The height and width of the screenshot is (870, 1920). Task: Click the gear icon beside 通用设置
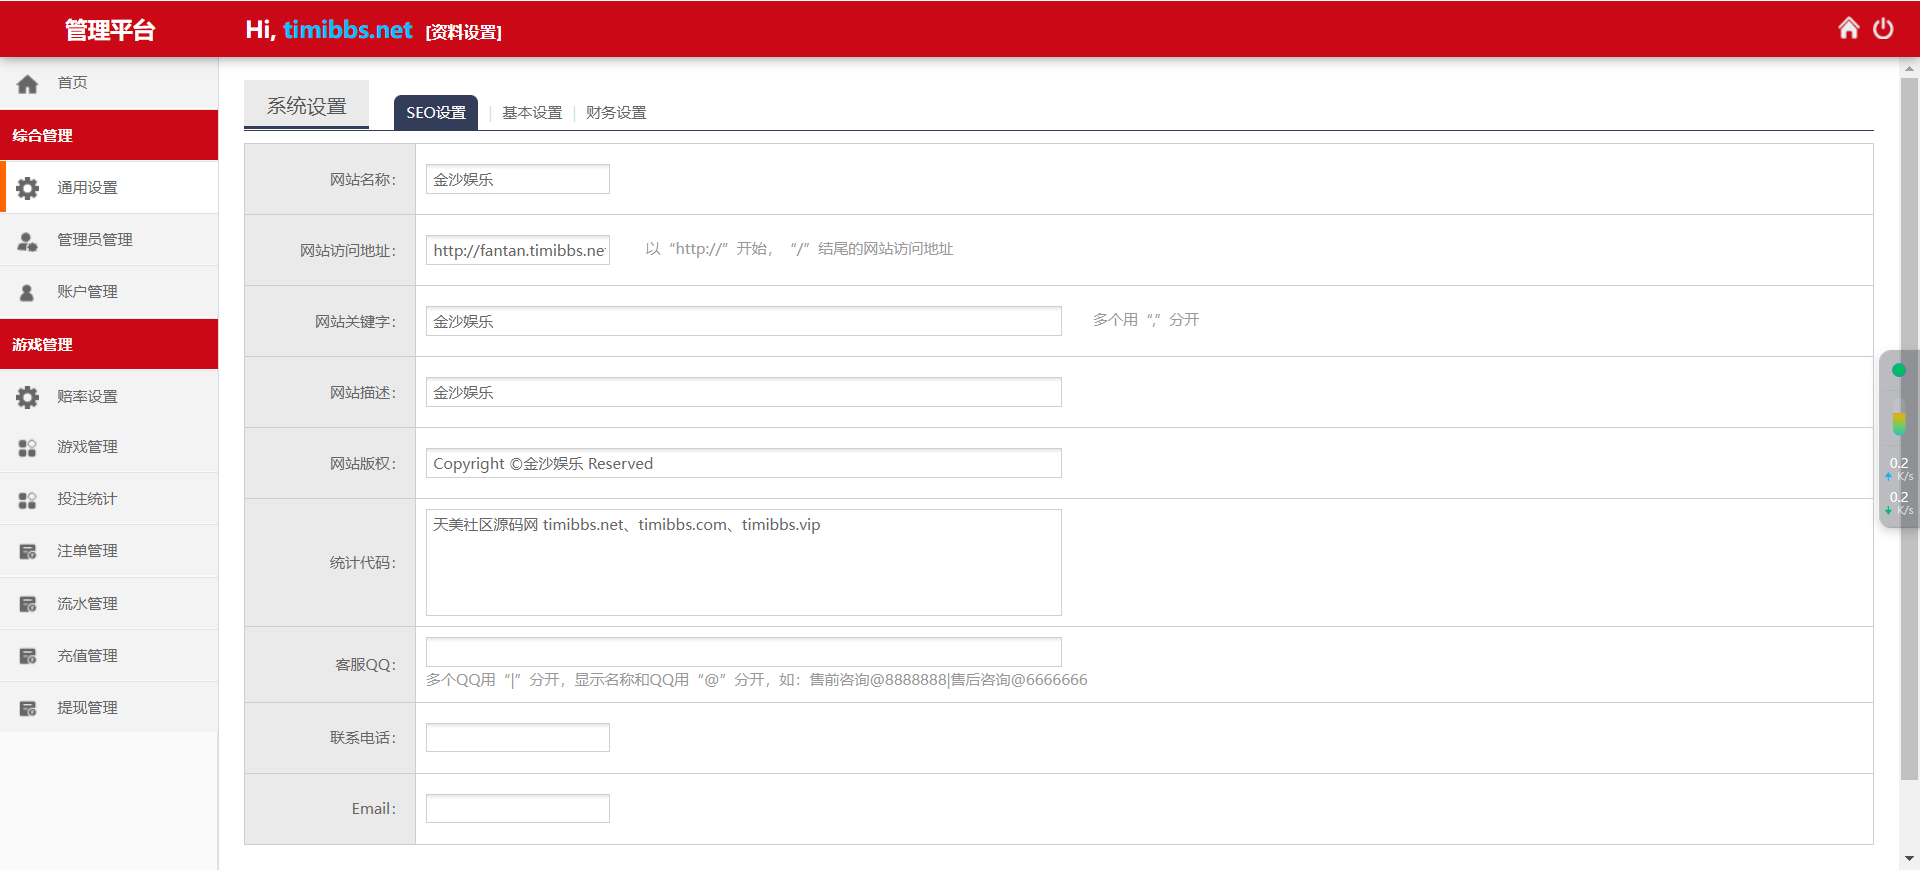coord(28,188)
